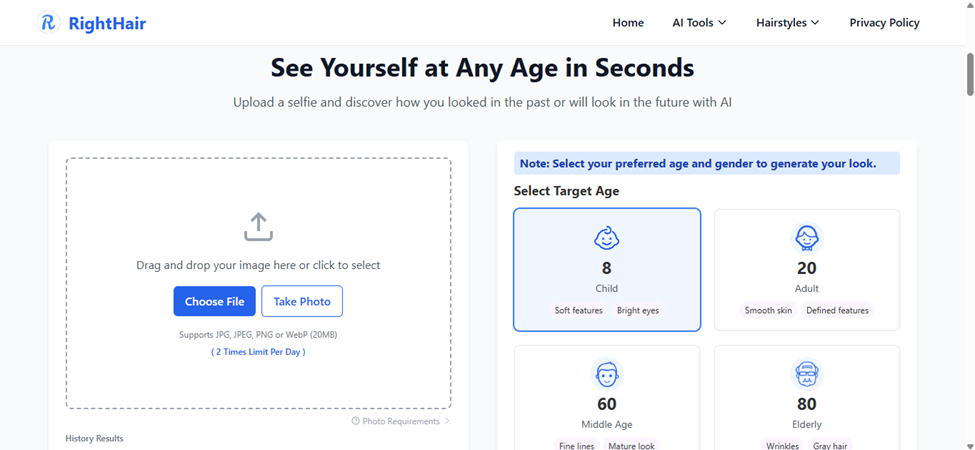Expand the Hairstyles dropdown menu
The width and height of the screenshot is (975, 450).
[x=787, y=23]
